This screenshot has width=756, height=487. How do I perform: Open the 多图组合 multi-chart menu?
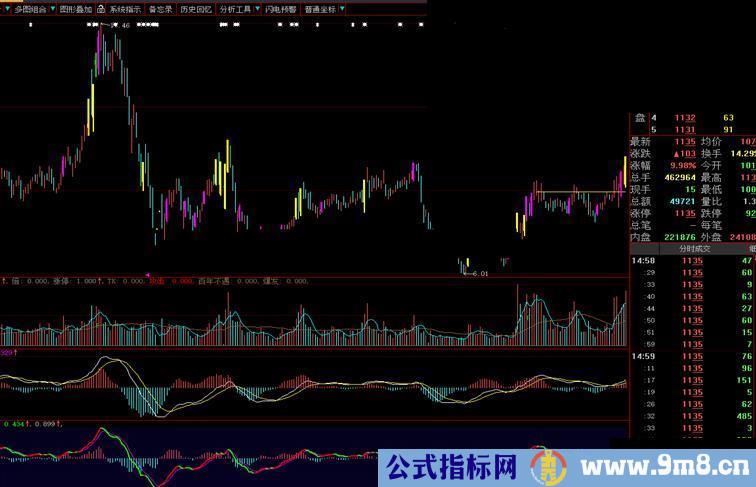30,9
